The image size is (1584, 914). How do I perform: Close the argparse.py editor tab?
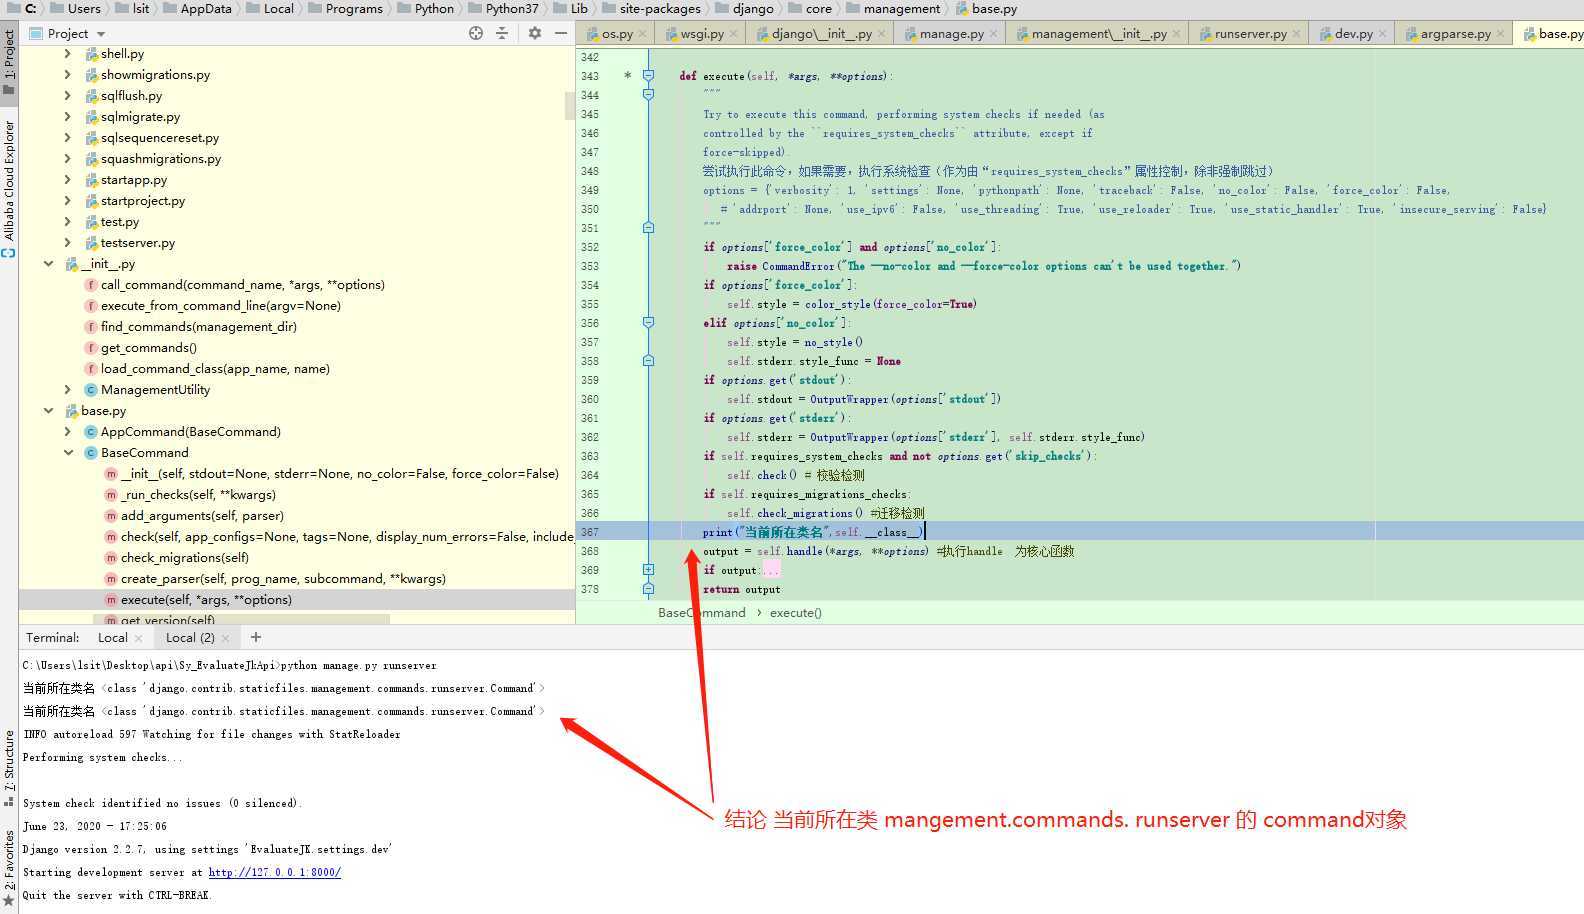1501,34
